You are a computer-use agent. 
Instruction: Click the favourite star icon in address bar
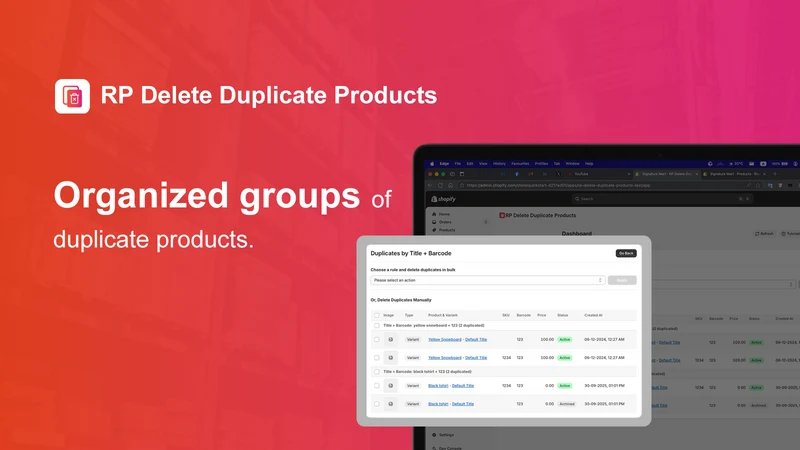point(758,185)
